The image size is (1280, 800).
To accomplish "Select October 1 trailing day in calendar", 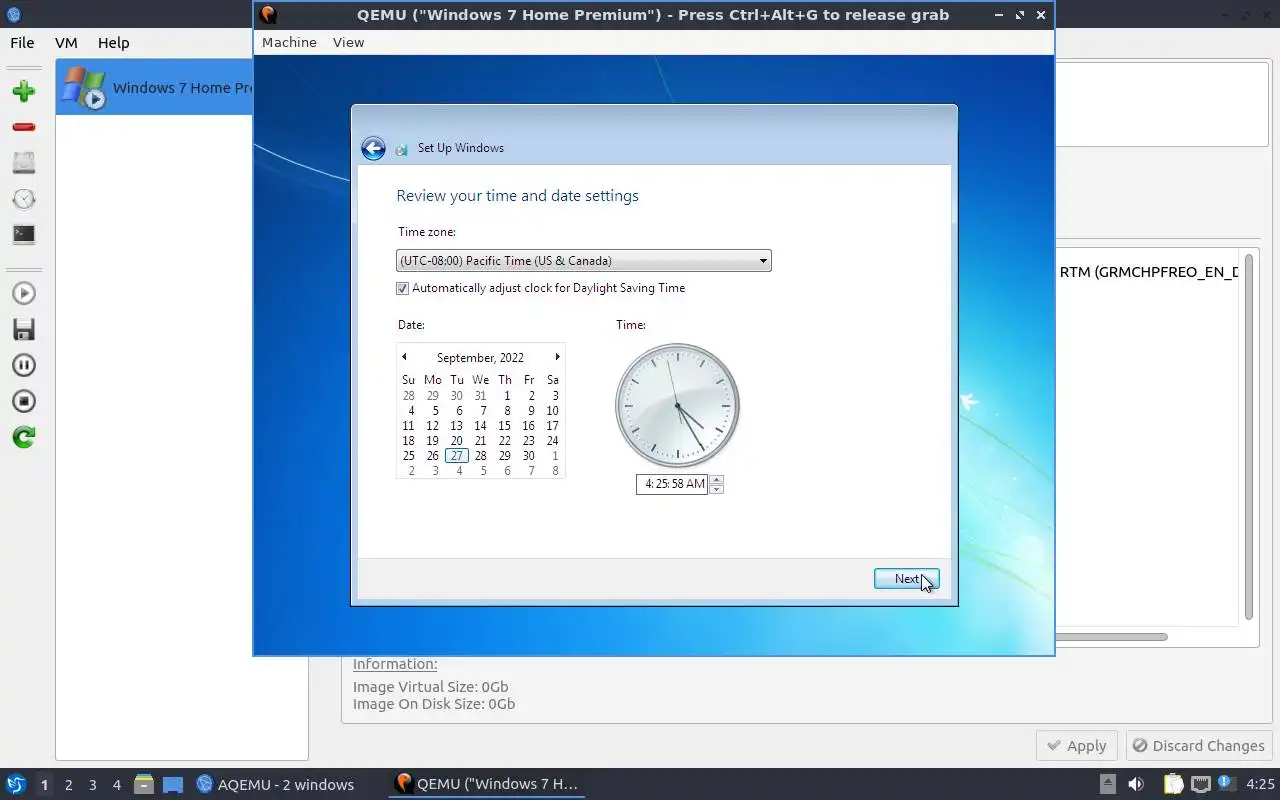I will (x=555, y=455).
